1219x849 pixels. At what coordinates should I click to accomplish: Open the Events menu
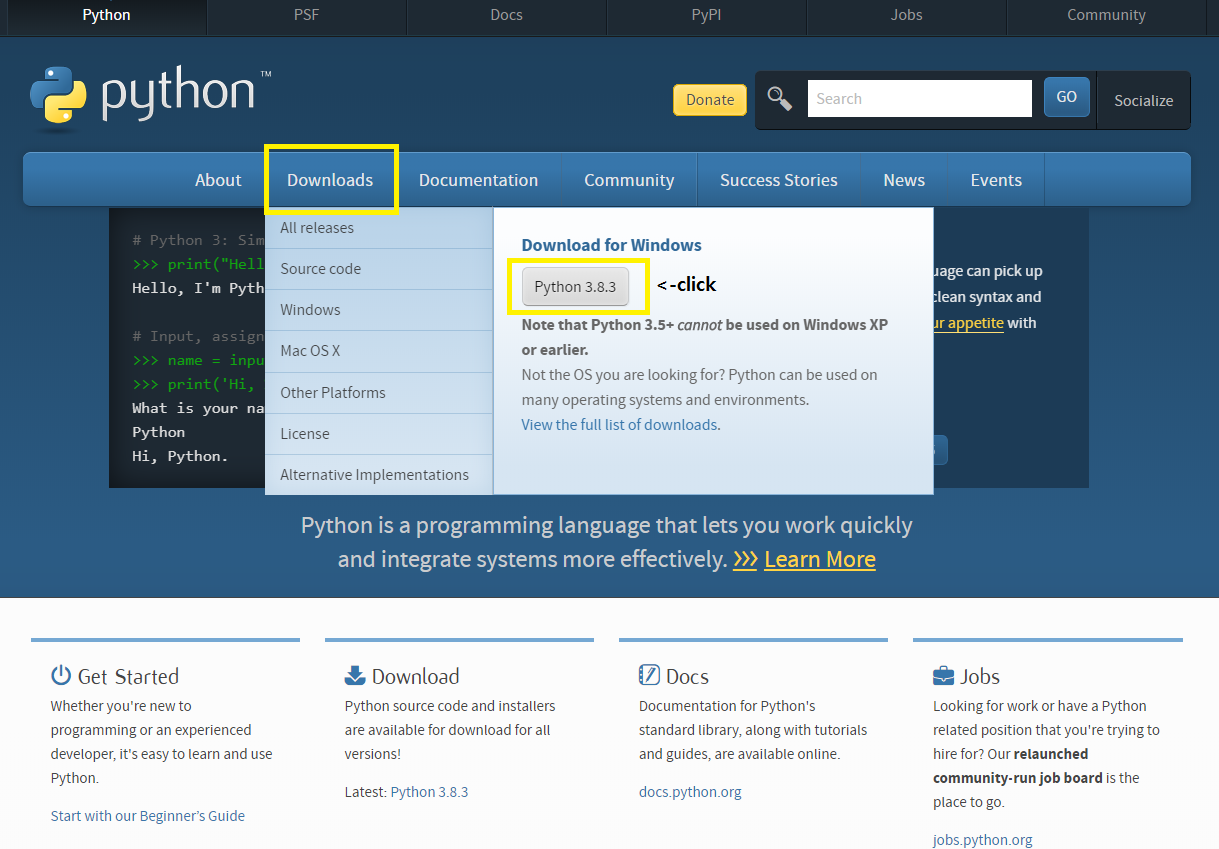tap(996, 180)
